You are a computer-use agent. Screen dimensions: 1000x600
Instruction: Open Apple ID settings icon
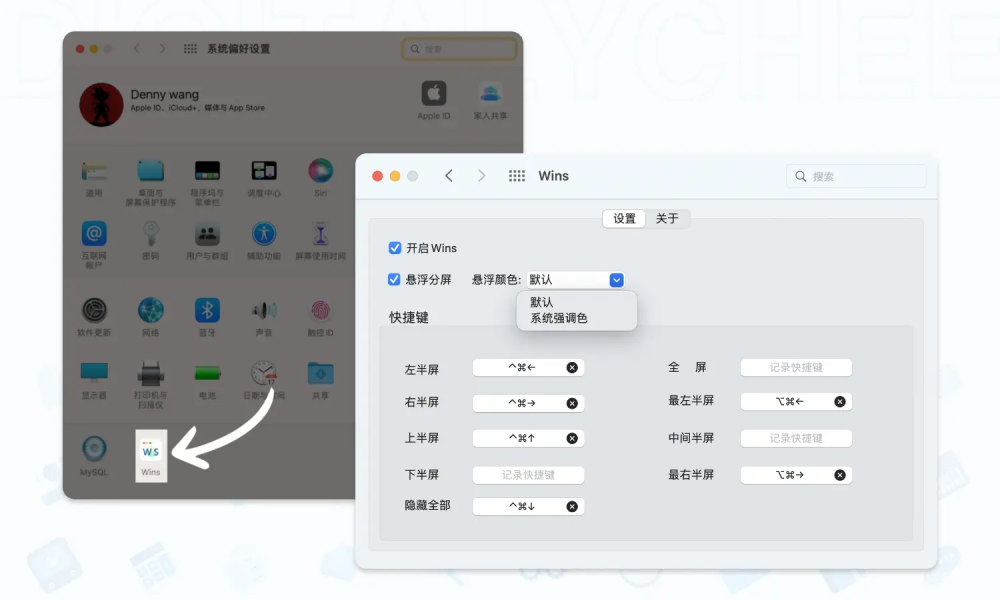point(434,94)
